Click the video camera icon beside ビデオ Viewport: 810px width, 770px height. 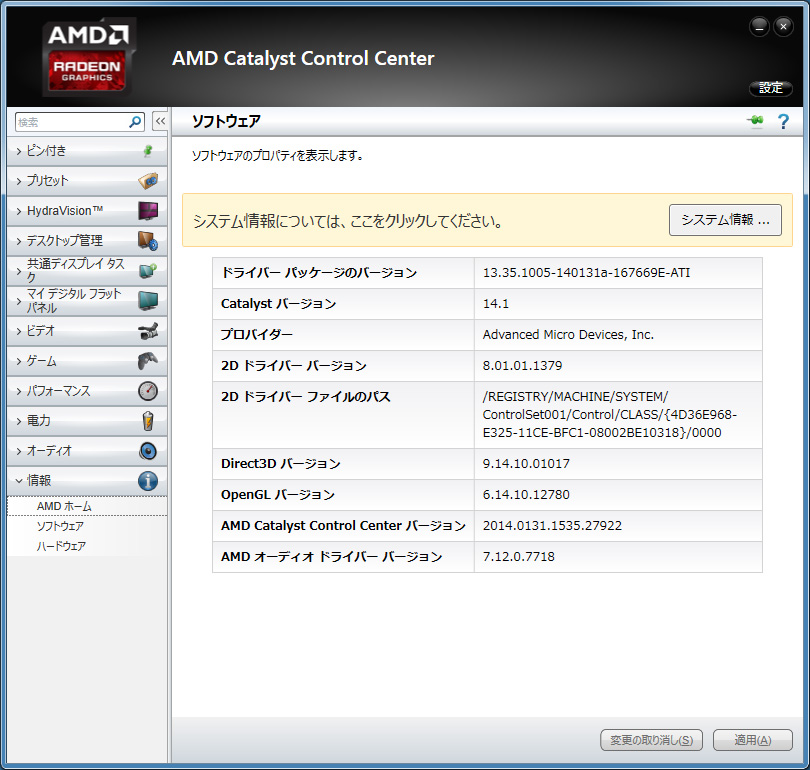click(147, 331)
